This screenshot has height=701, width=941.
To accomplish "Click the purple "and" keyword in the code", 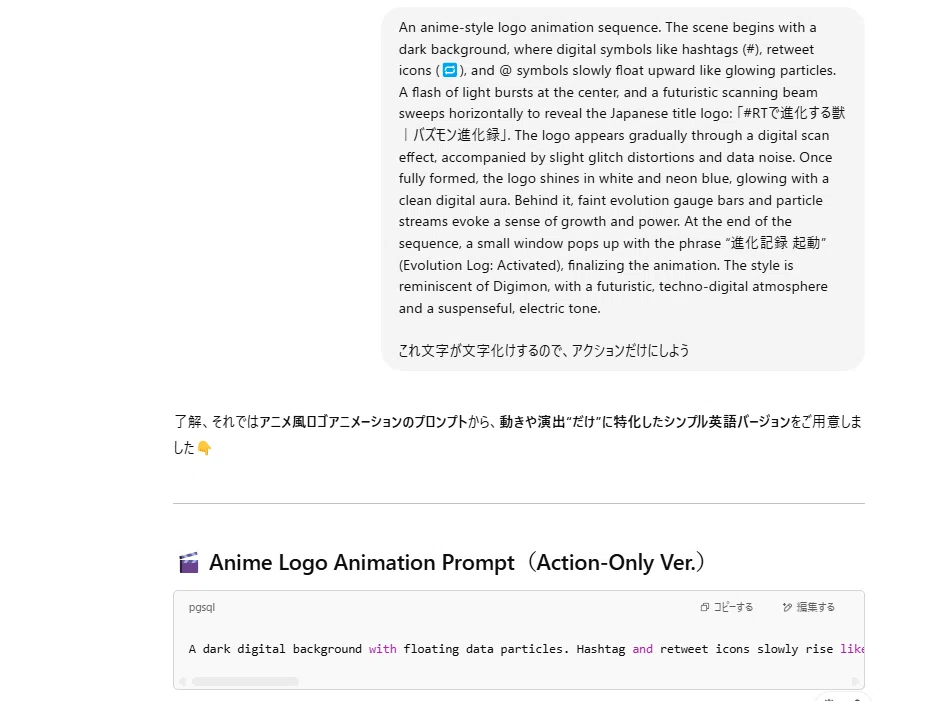I will coord(642,649).
